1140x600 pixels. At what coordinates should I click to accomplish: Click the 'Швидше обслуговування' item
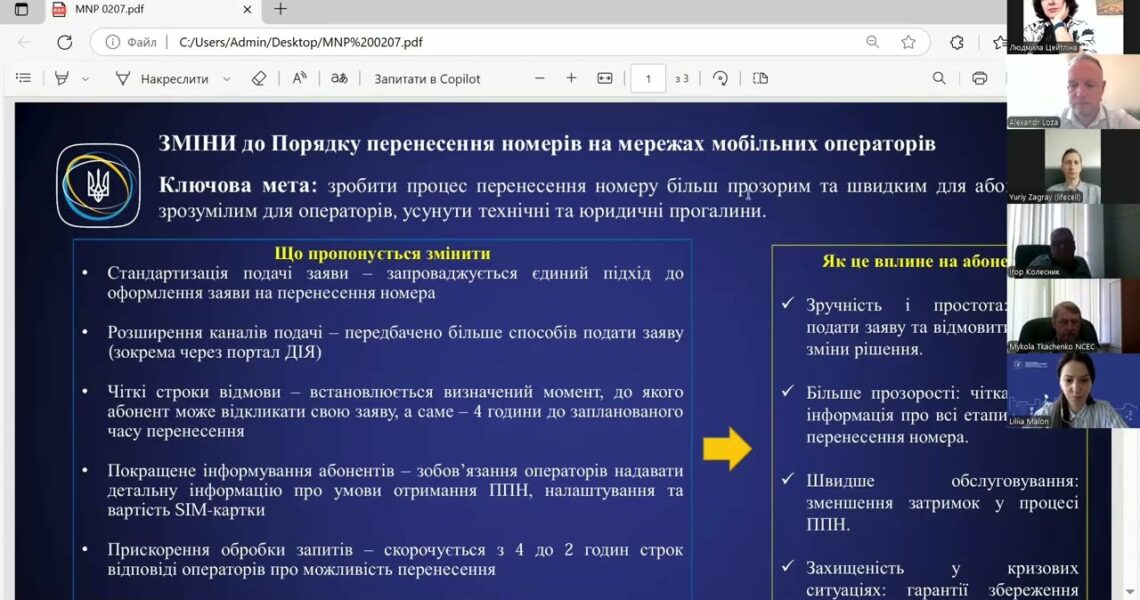942,503
